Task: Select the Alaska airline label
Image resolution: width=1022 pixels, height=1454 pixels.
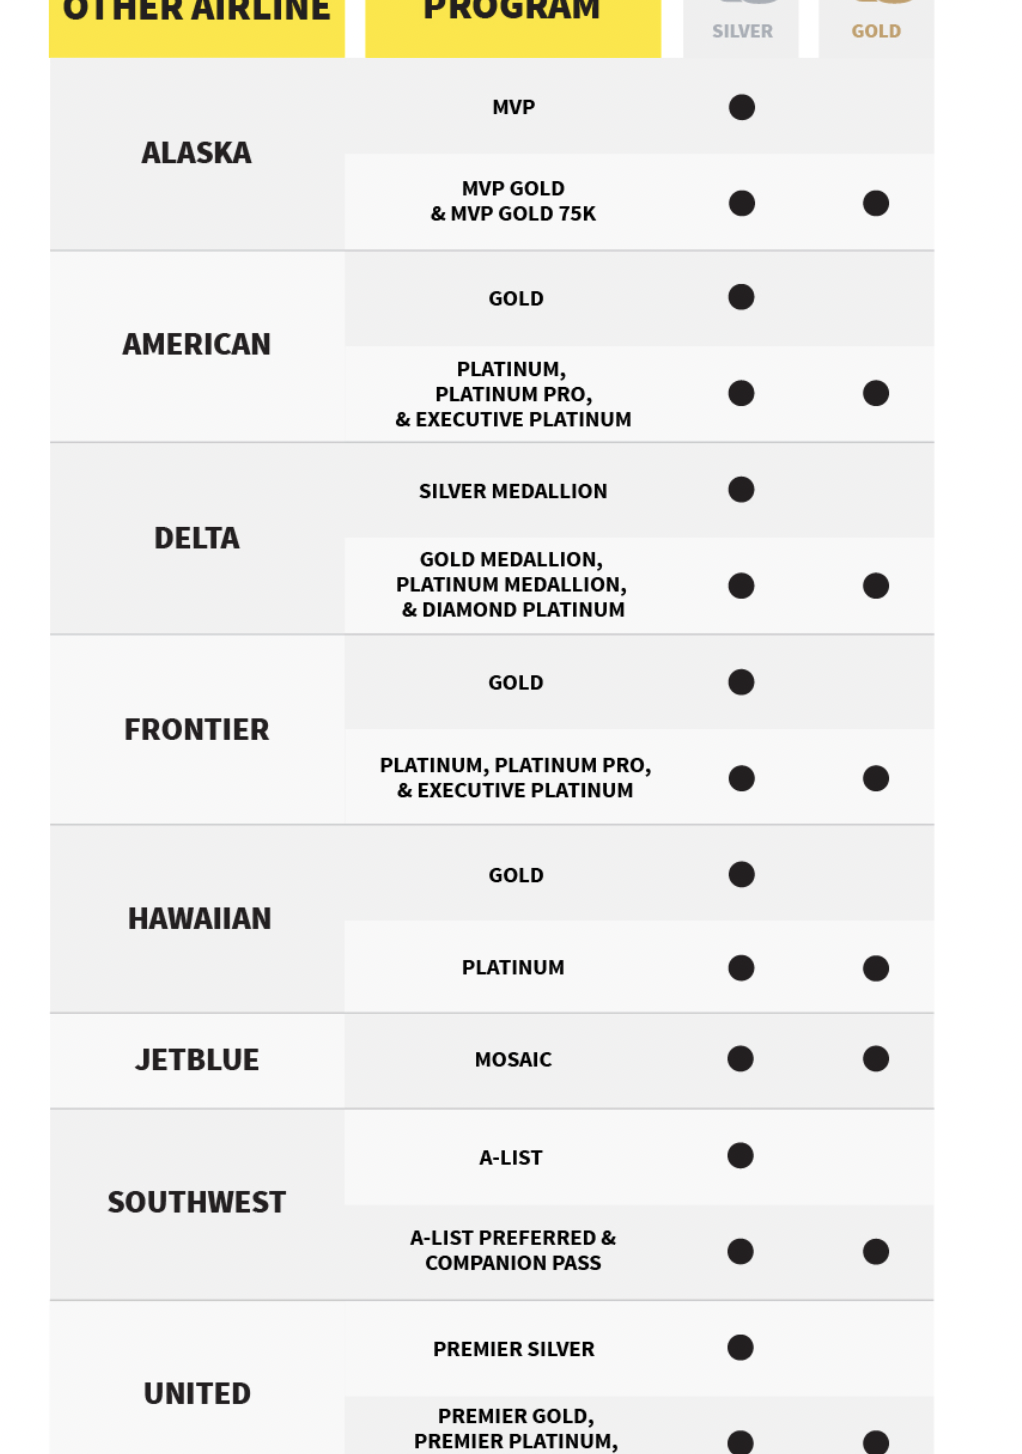Action: 197,153
